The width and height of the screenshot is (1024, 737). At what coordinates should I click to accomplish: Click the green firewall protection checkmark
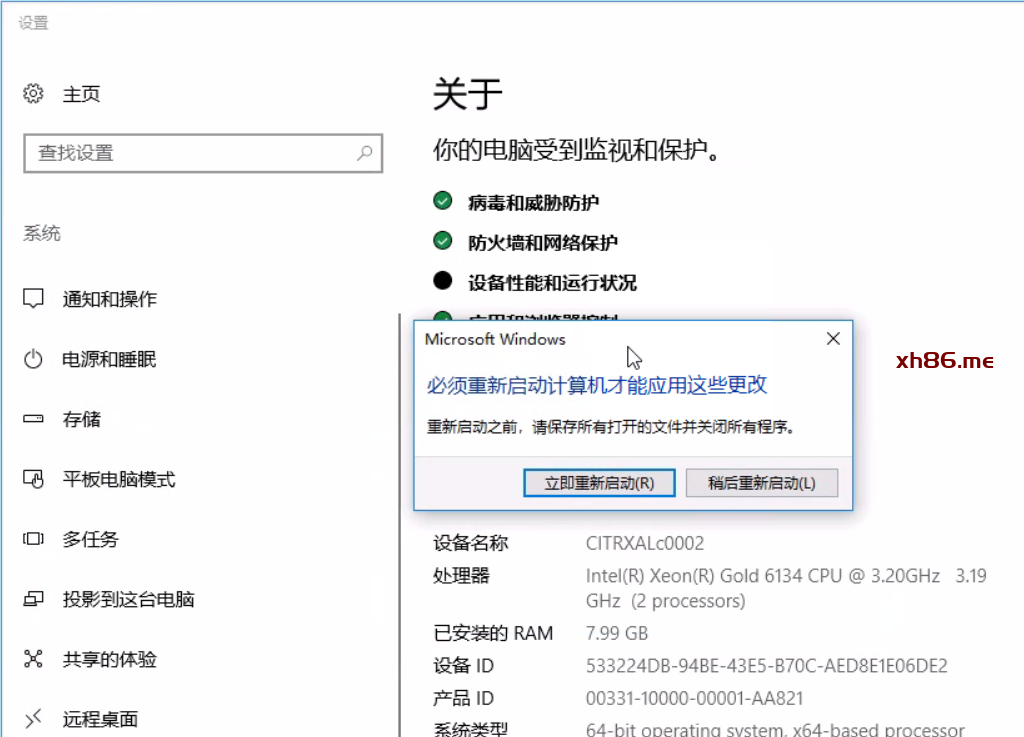click(x=442, y=241)
